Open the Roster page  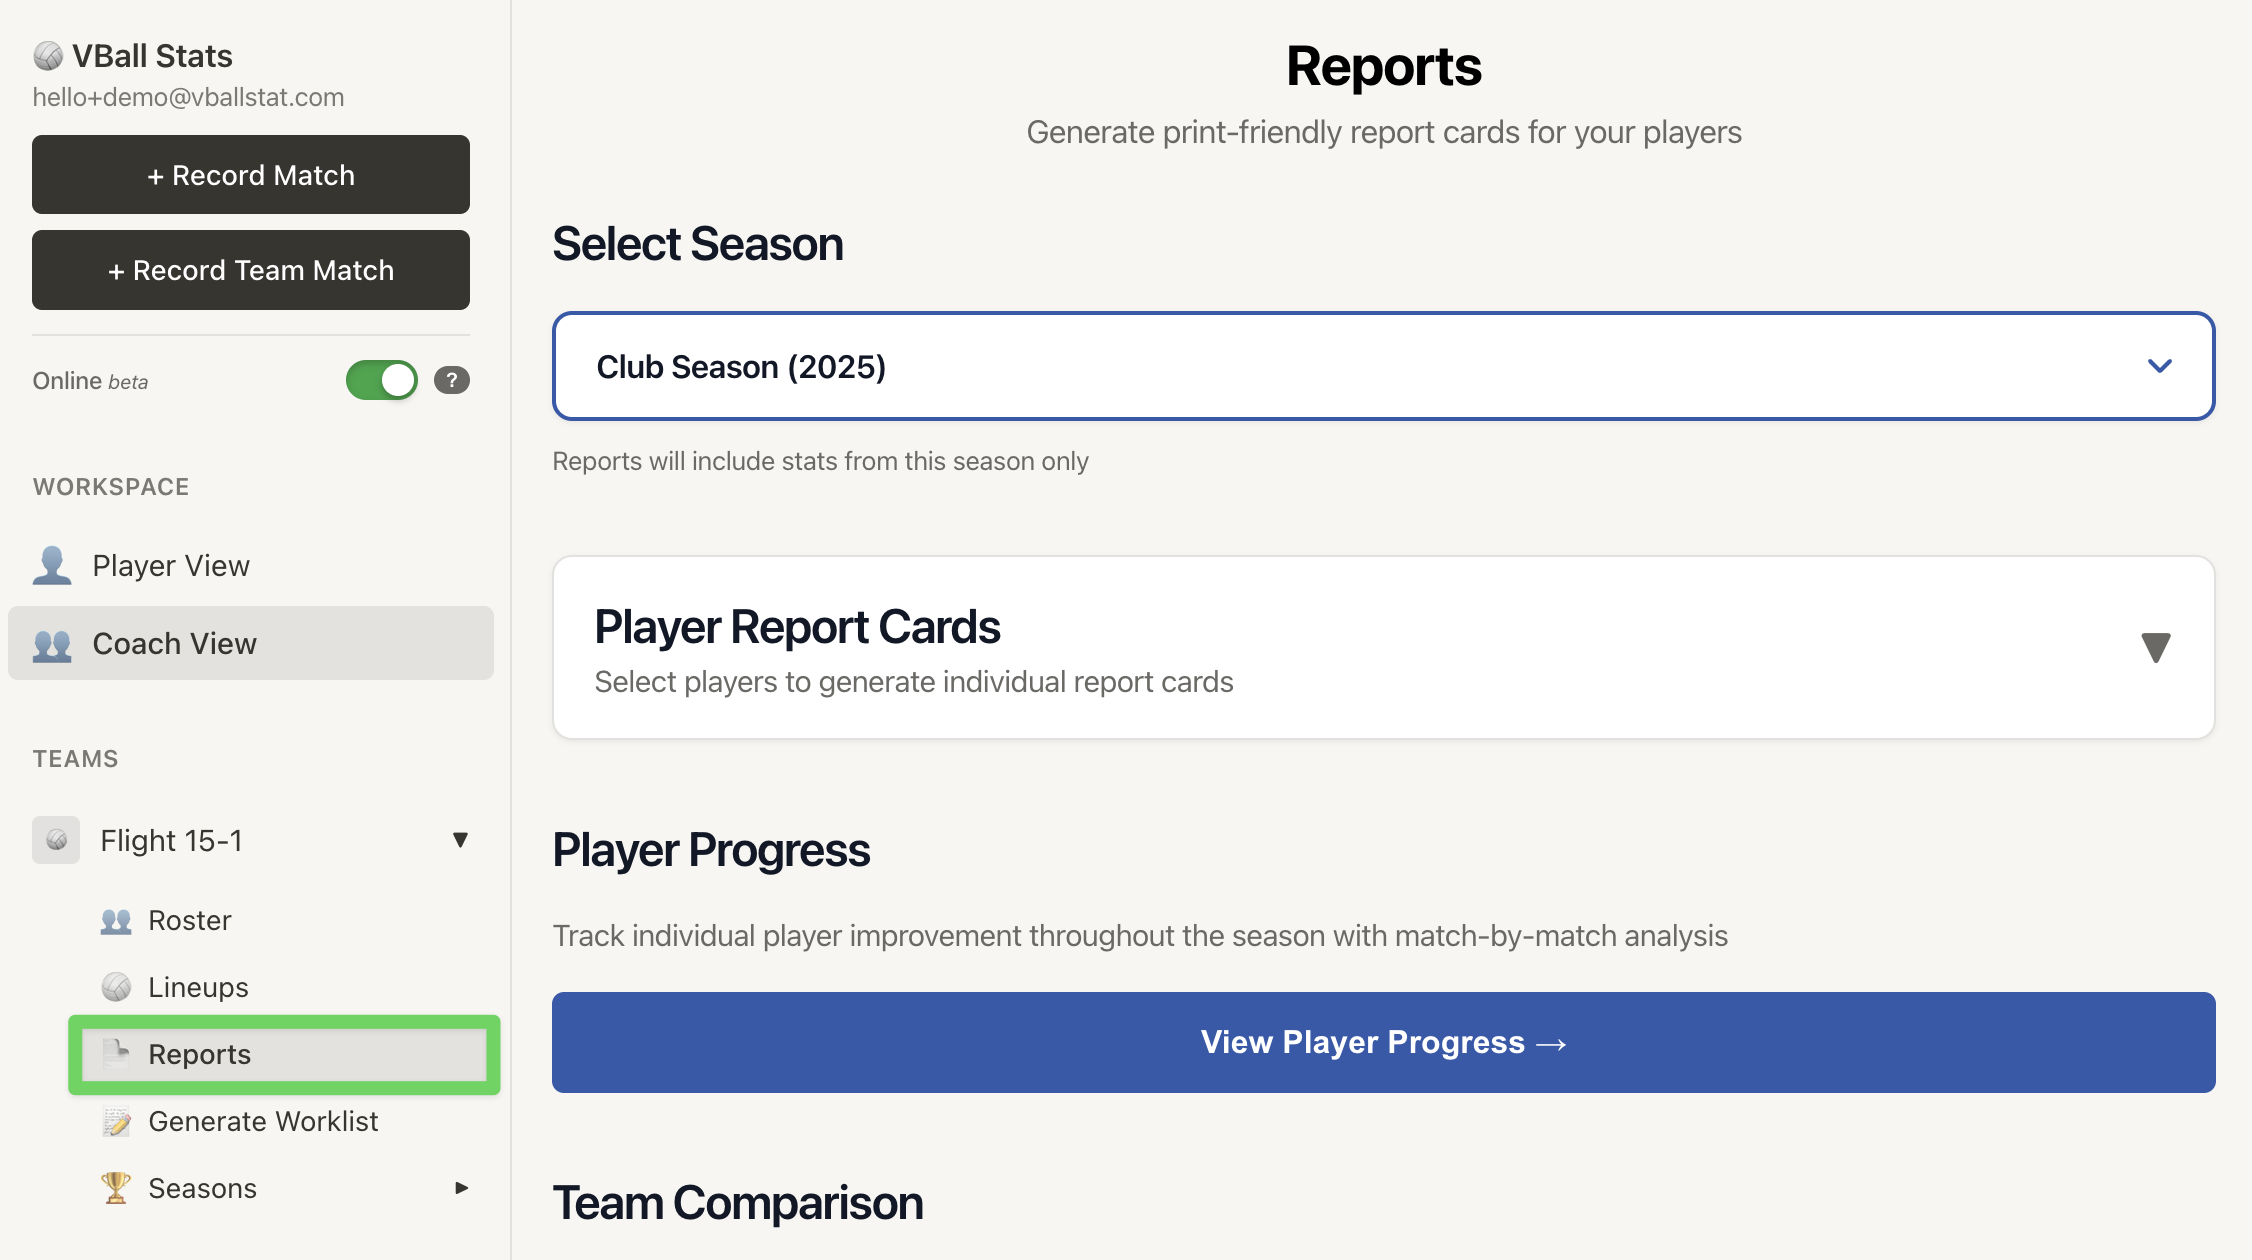click(x=189, y=920)
